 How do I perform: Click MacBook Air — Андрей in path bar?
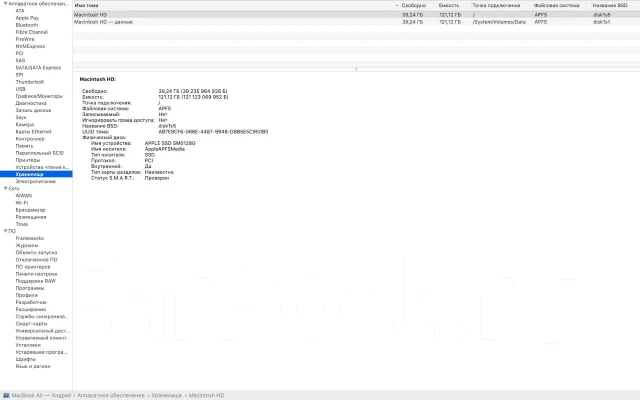pos(41,395)
